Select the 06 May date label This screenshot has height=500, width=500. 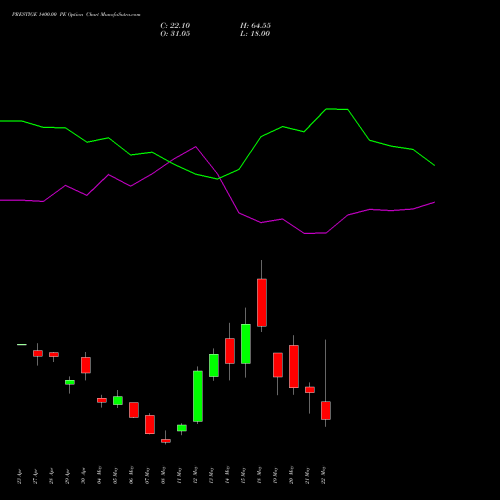pos(131,475)
